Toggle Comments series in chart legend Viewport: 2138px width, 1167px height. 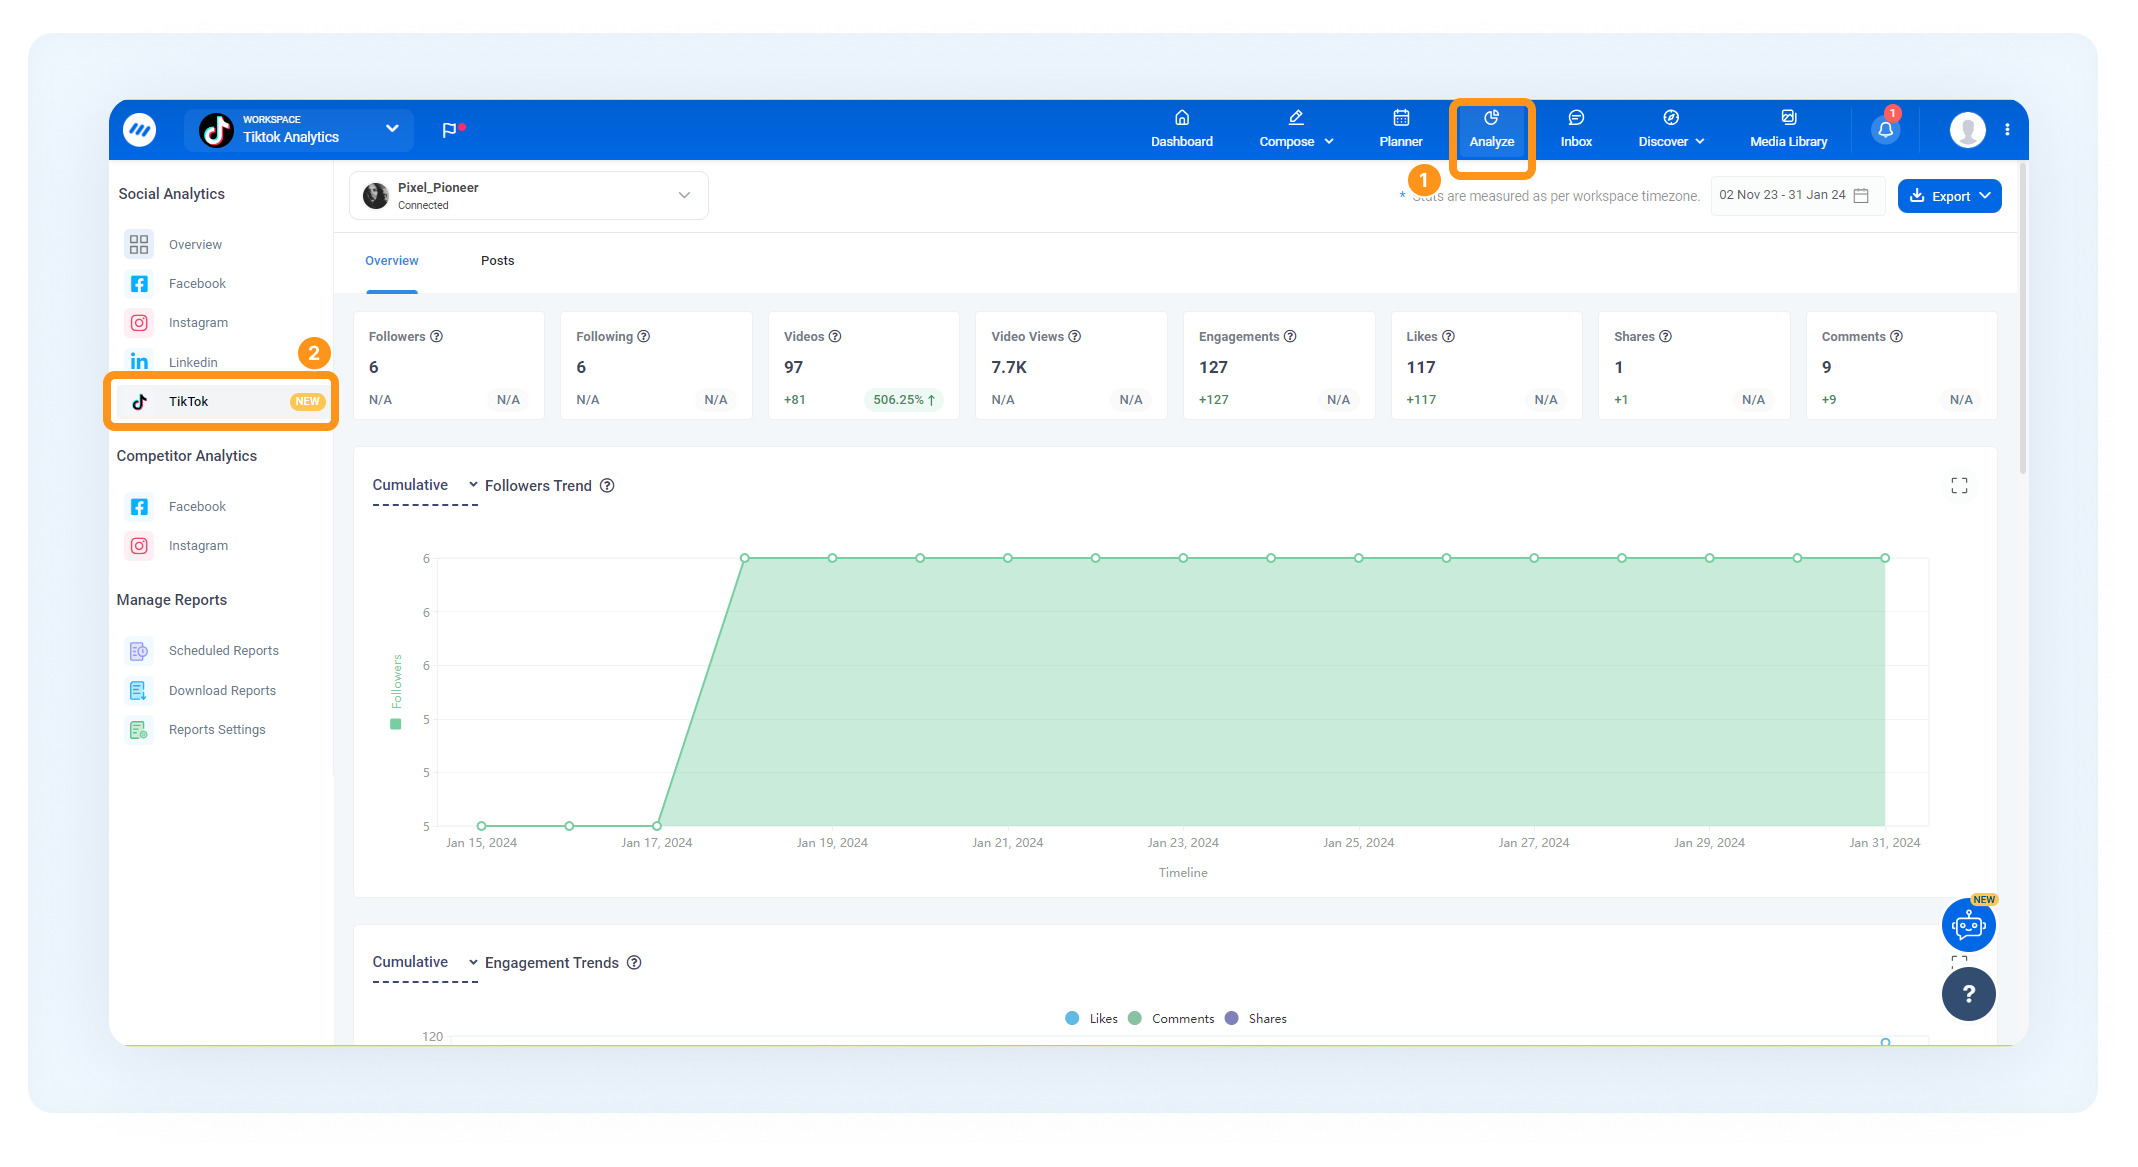tap(1171, 1019)
